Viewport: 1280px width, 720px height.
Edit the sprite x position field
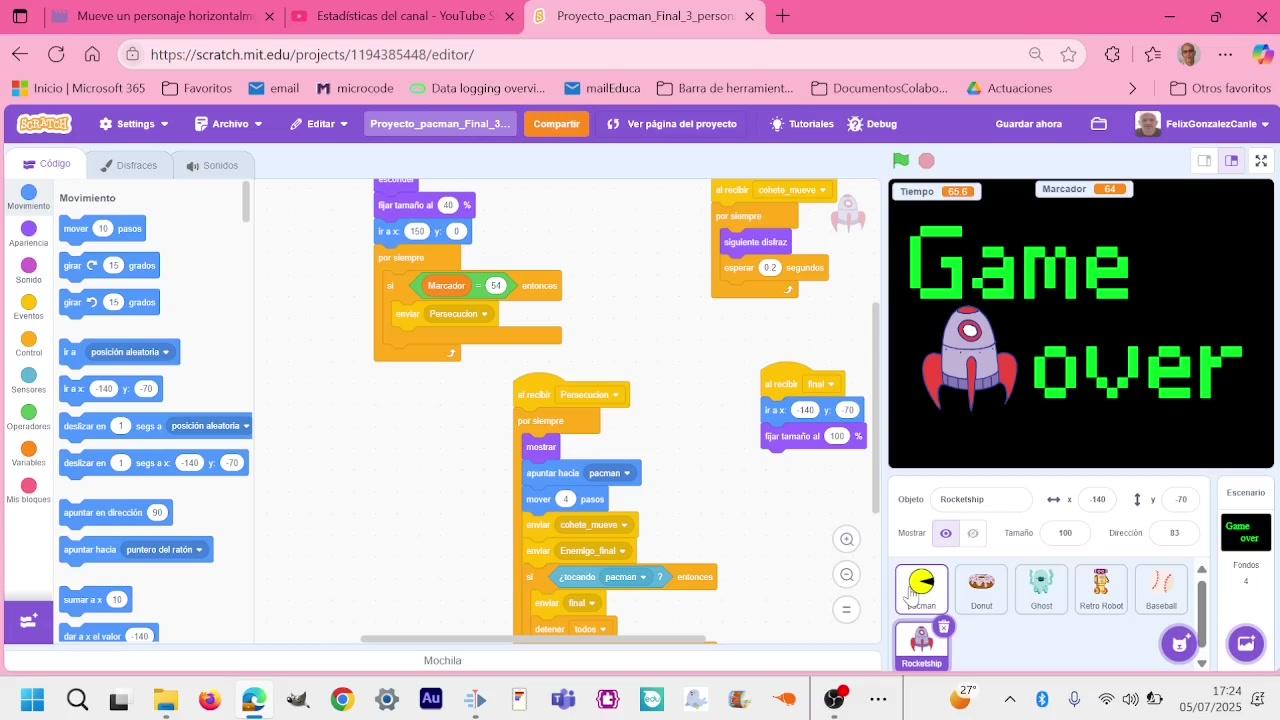(1098, 499)
